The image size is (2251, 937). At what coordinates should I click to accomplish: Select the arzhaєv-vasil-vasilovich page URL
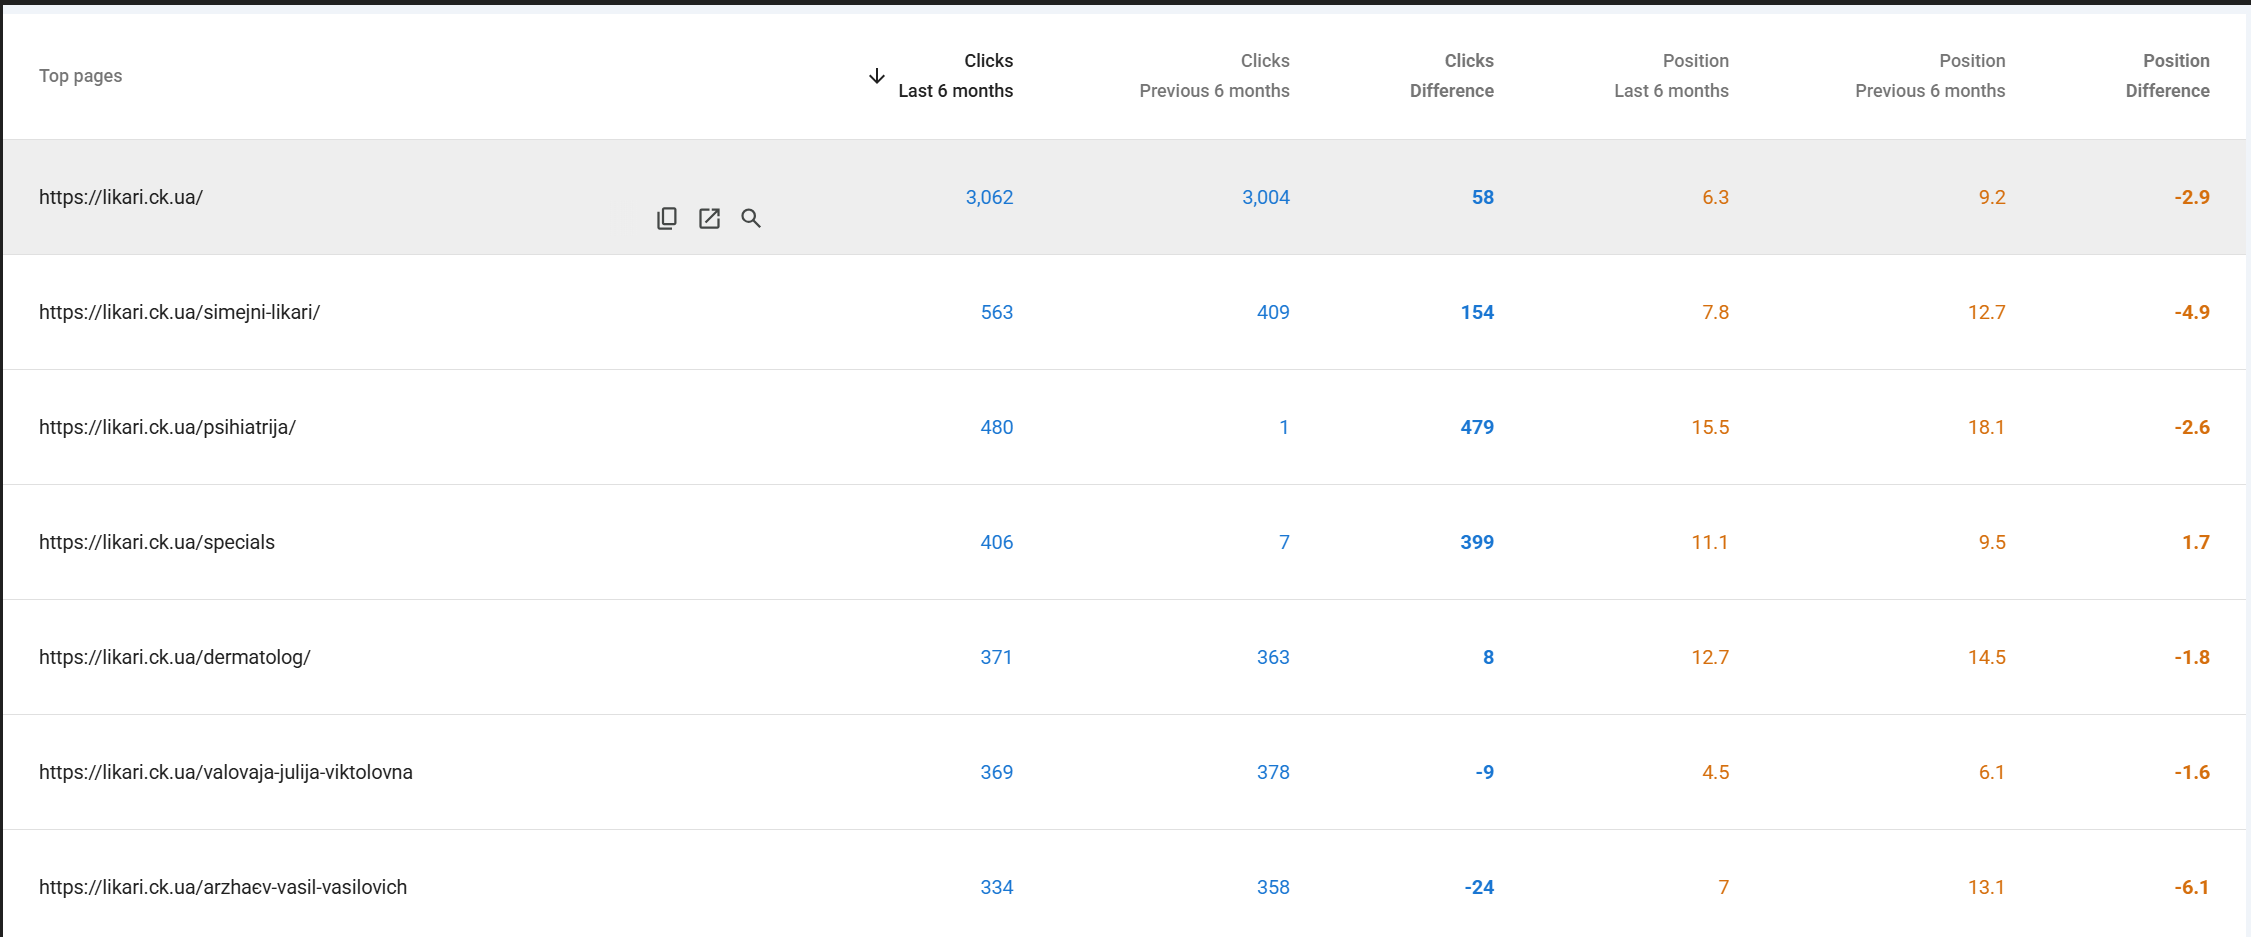(223, 887)
